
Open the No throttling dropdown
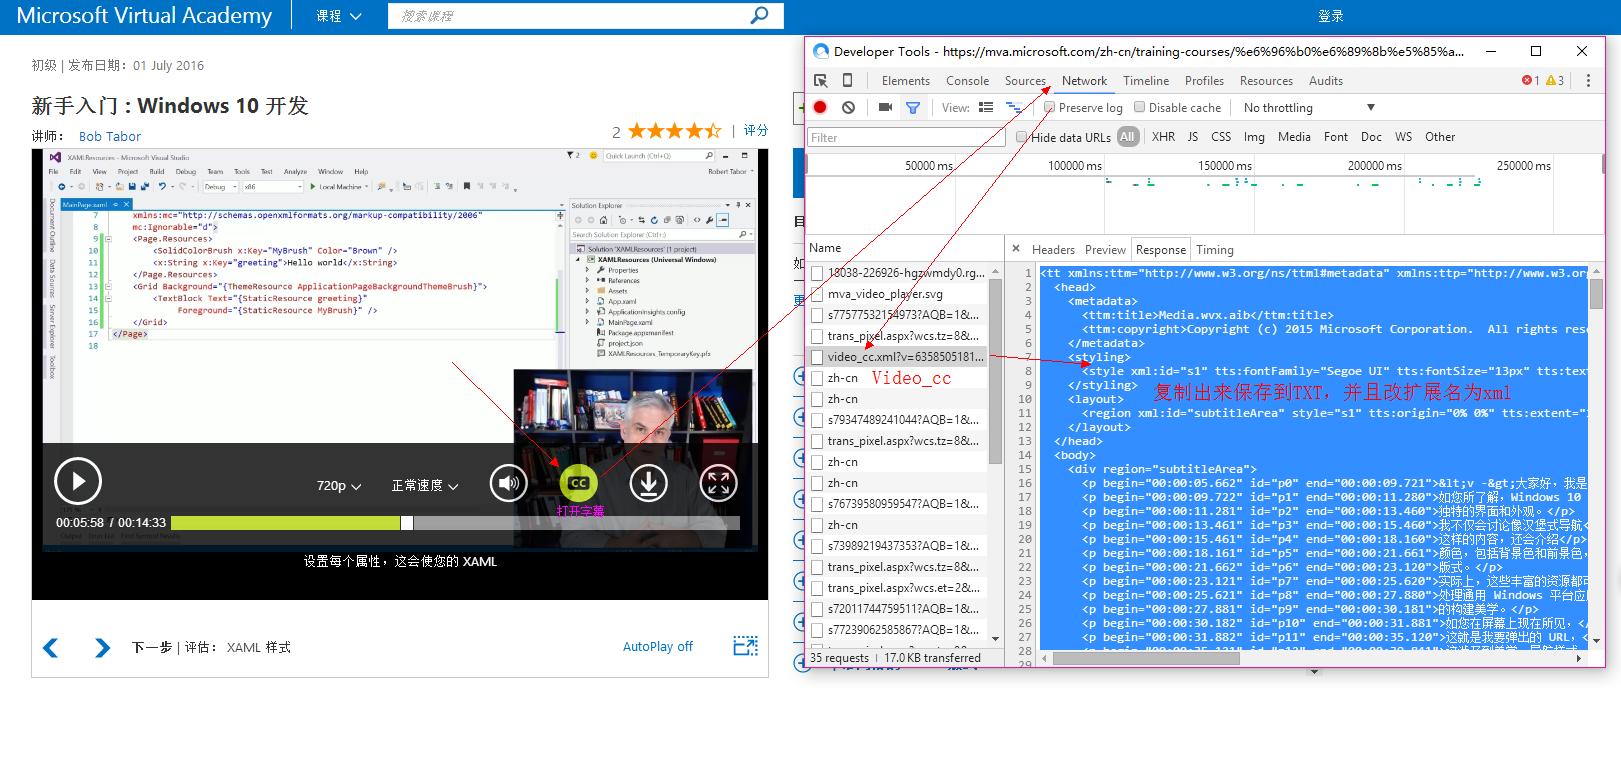coord(1309,108)
